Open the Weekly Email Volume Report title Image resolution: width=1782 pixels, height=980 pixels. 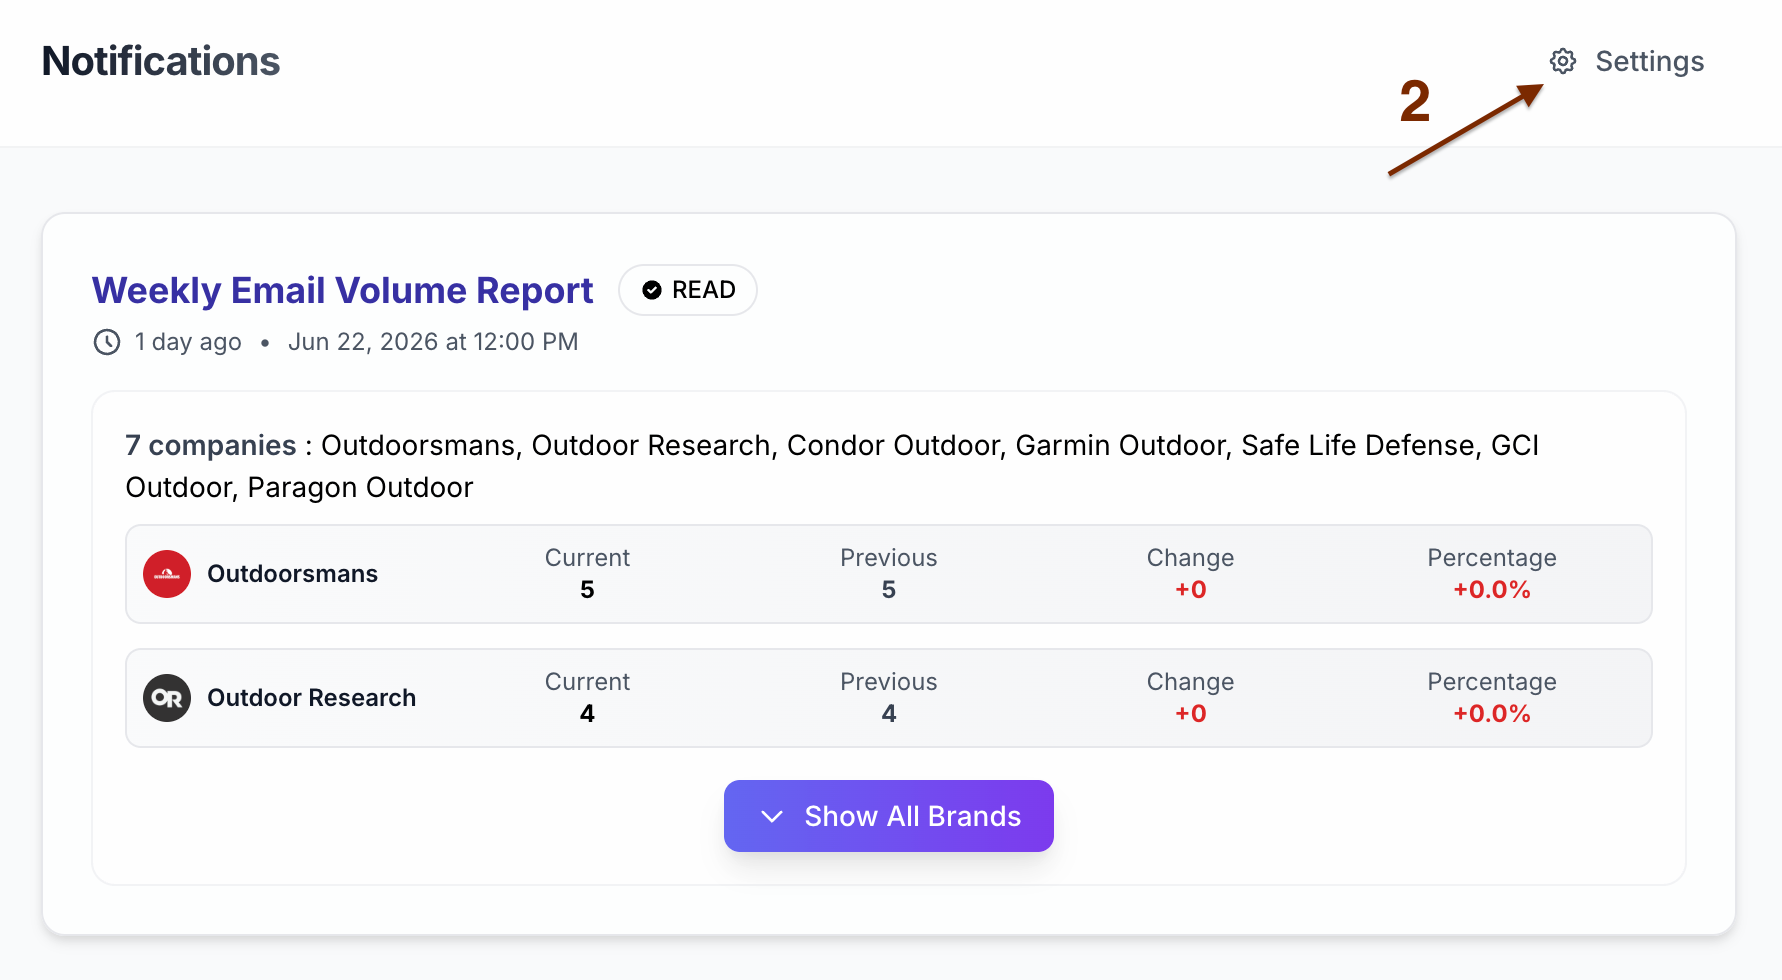click(343, 290)
